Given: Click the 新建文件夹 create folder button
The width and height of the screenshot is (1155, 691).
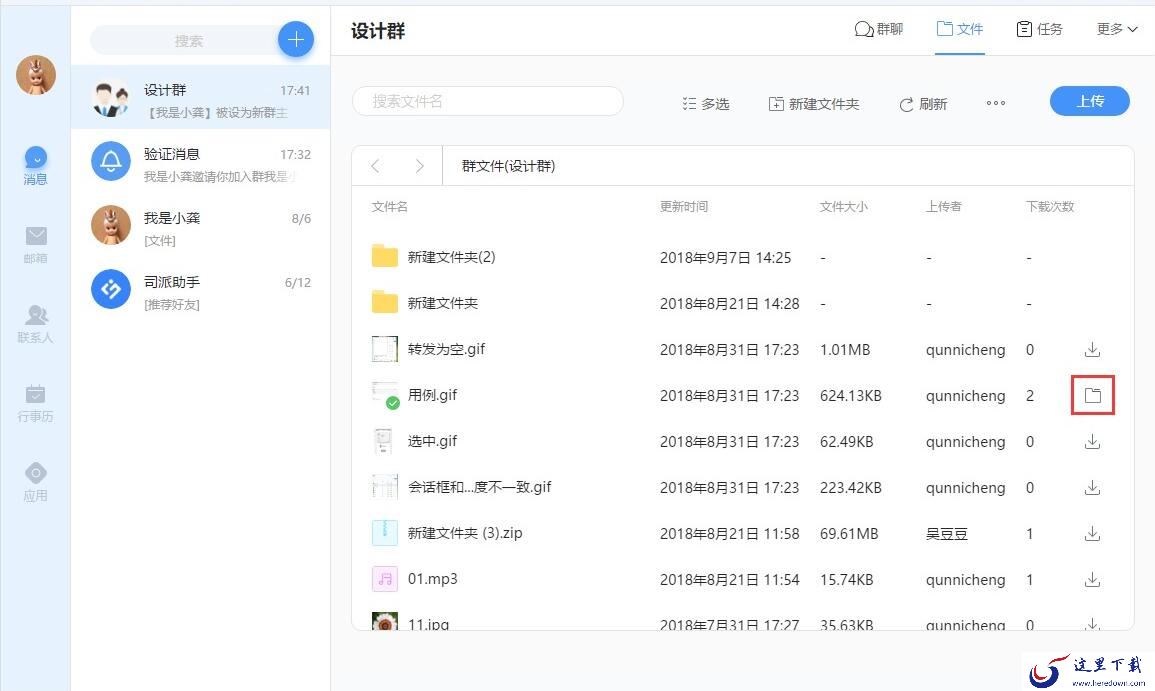Looking at the screenshot, I should [813, 104].
